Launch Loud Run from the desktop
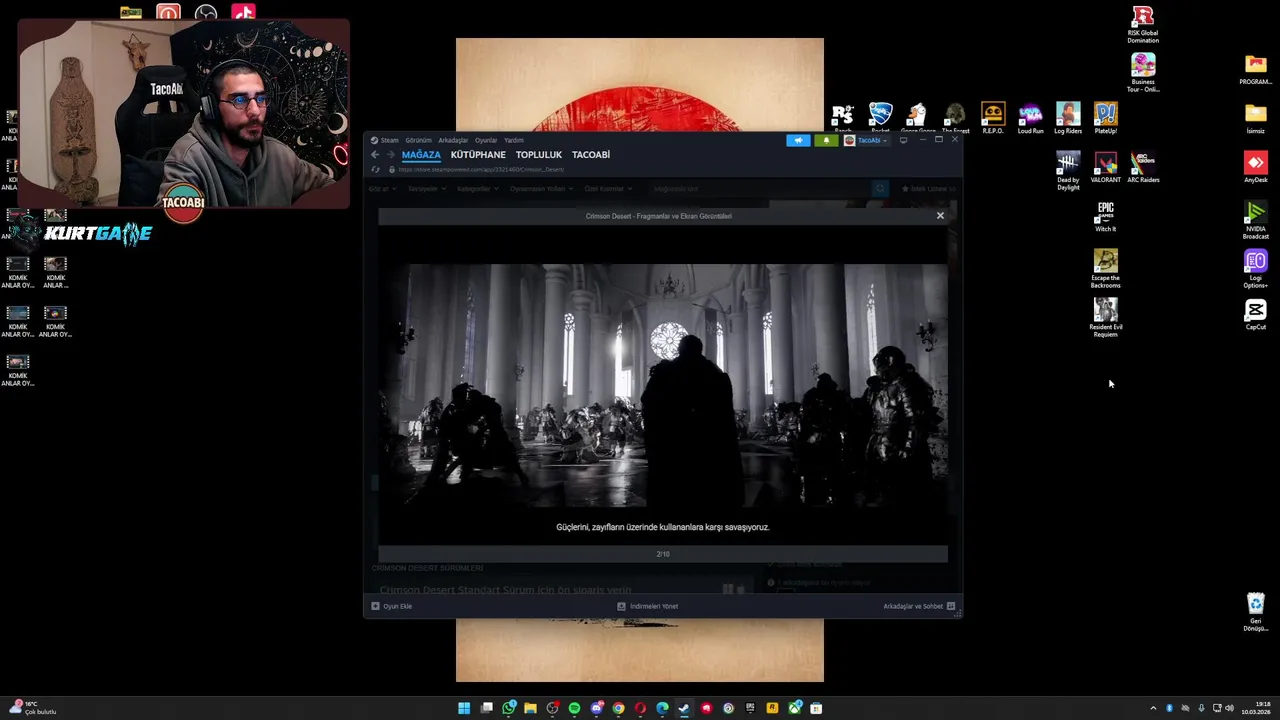Screen dimensions: 1280x720 (1030, 118)
